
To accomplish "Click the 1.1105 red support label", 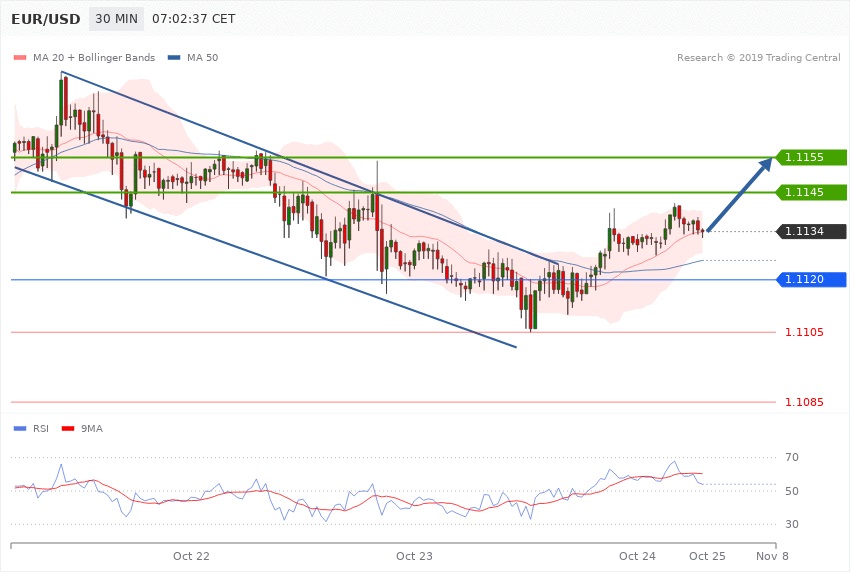I will 804,332.
